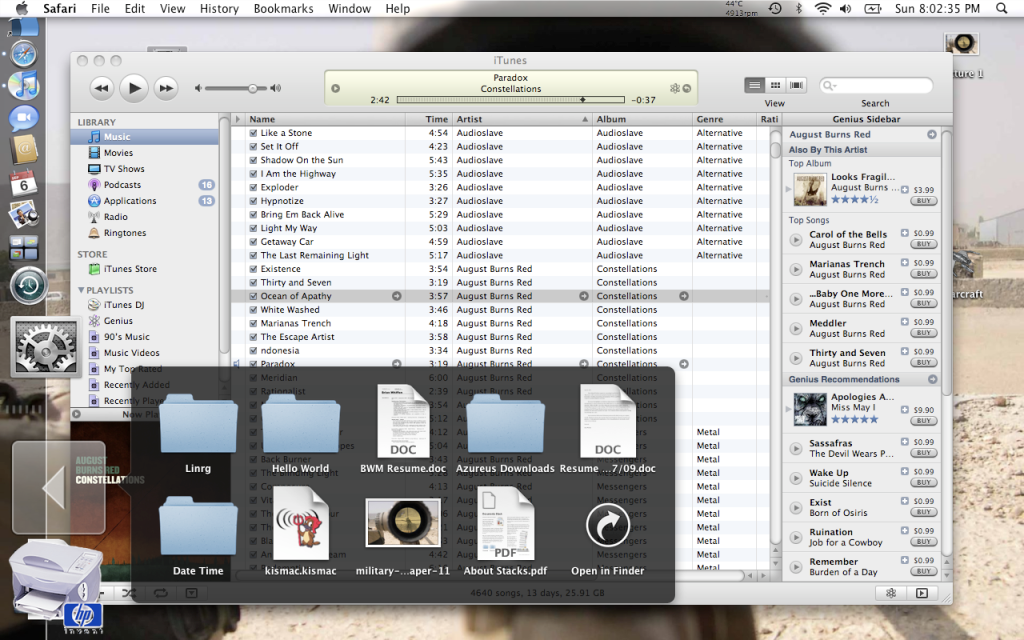
Task: Open the Genius Recommendations arrow link
Action: pos(933,379)
